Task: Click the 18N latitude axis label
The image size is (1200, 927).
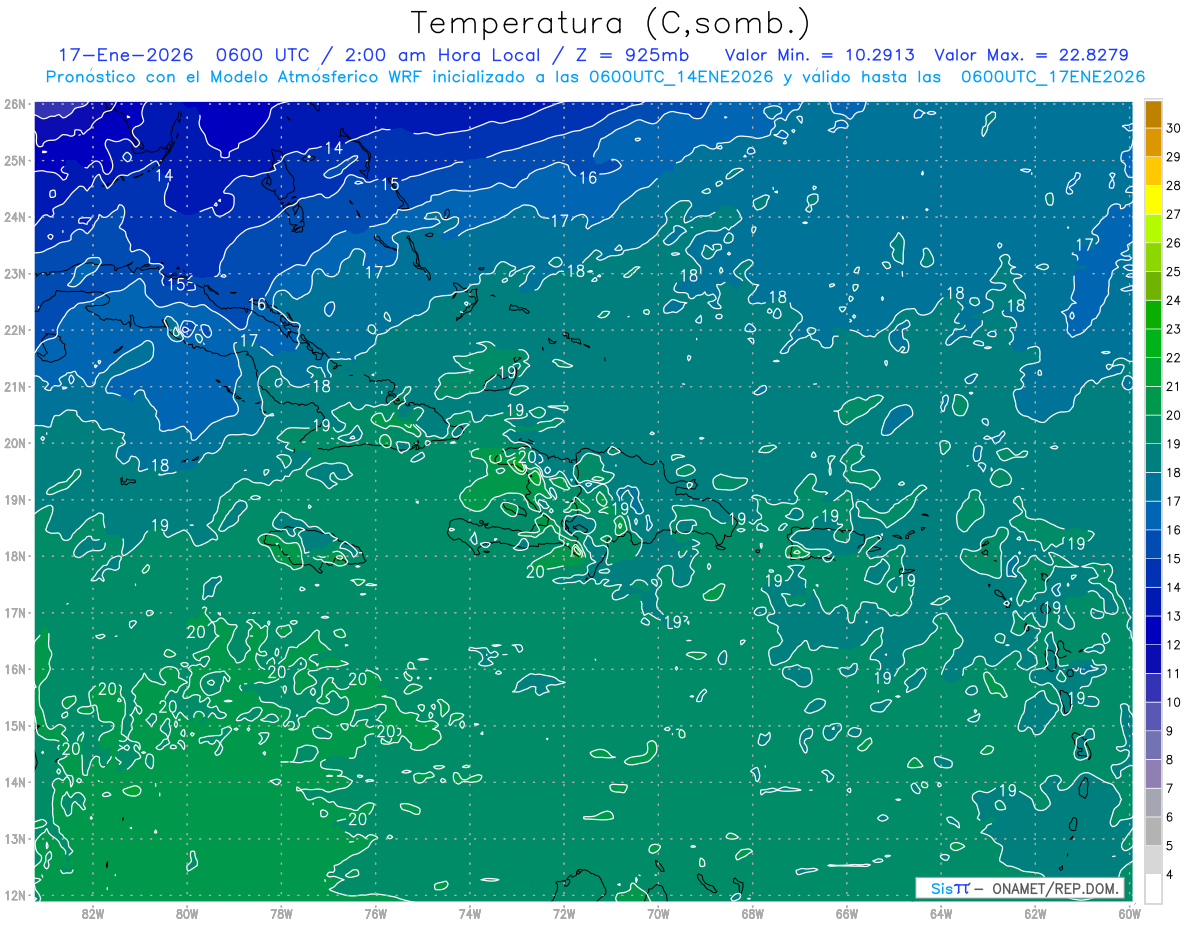Action: pyautogui.click(x=14, y=556)
